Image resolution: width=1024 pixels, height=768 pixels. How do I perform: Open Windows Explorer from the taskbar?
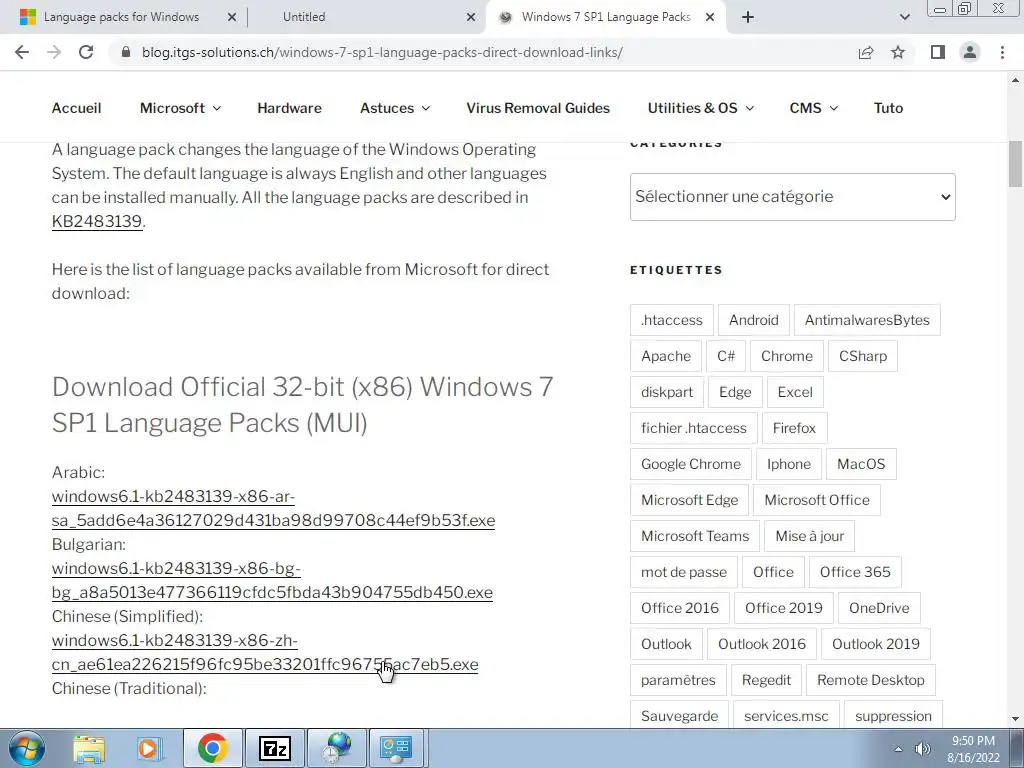(x=89, y=748)
